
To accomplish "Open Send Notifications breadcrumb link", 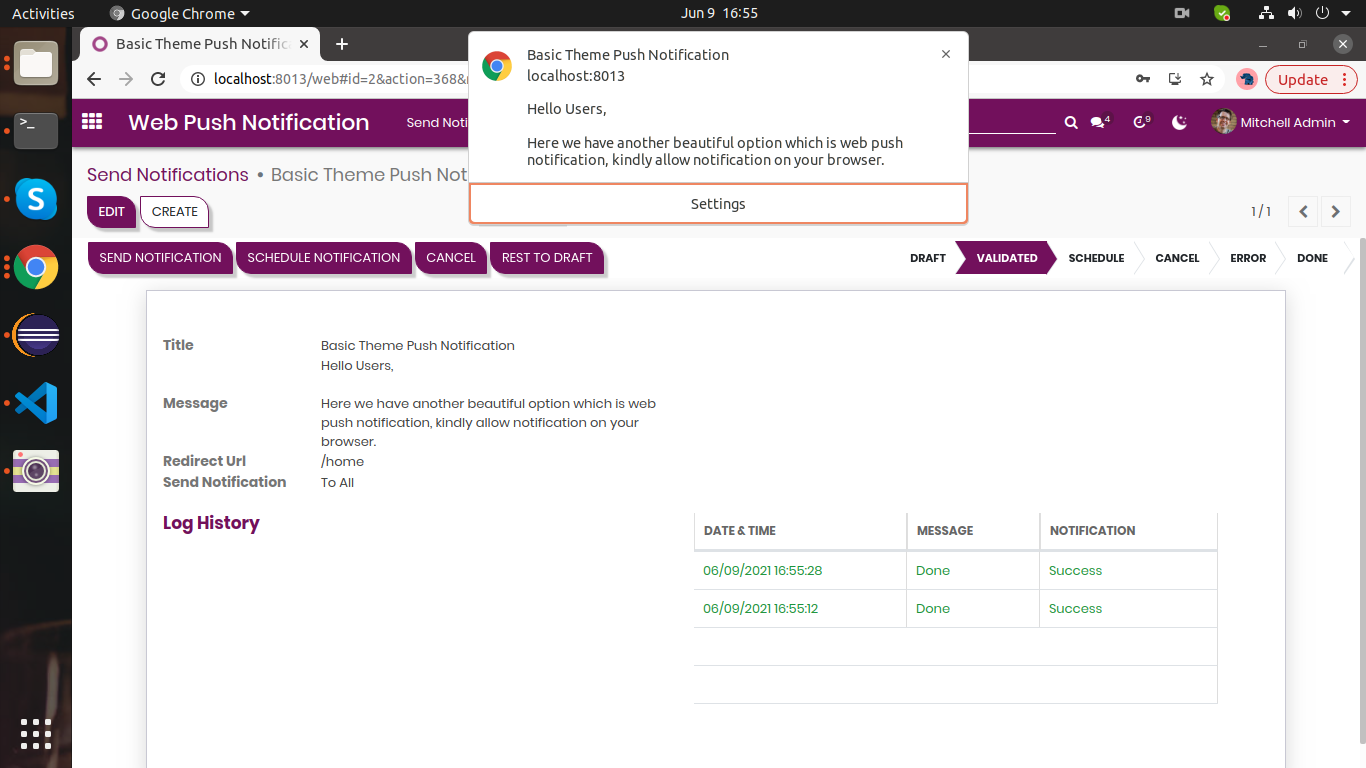I will [x=168, y=175].
